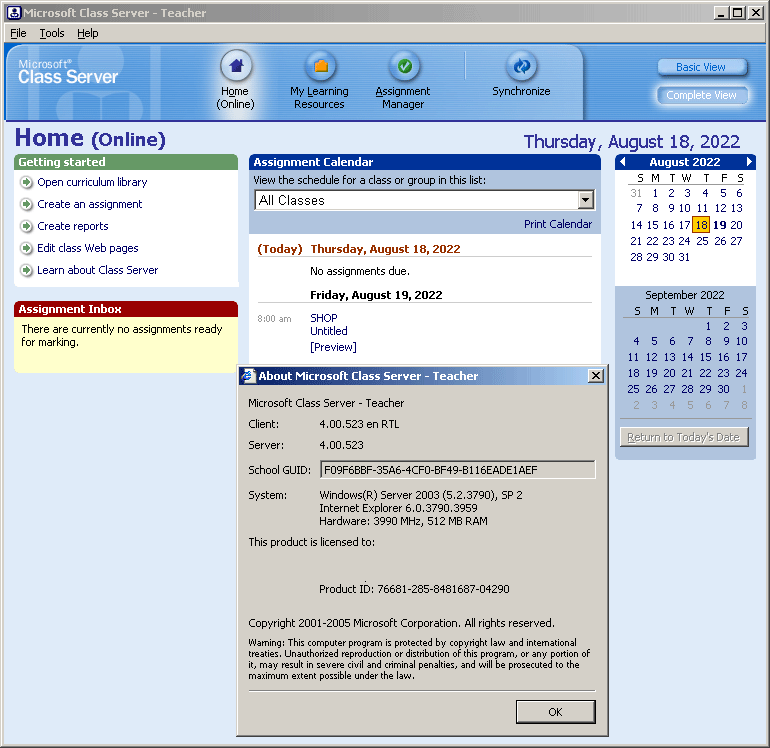Click the September 2022 month label

tap(685, 295)
